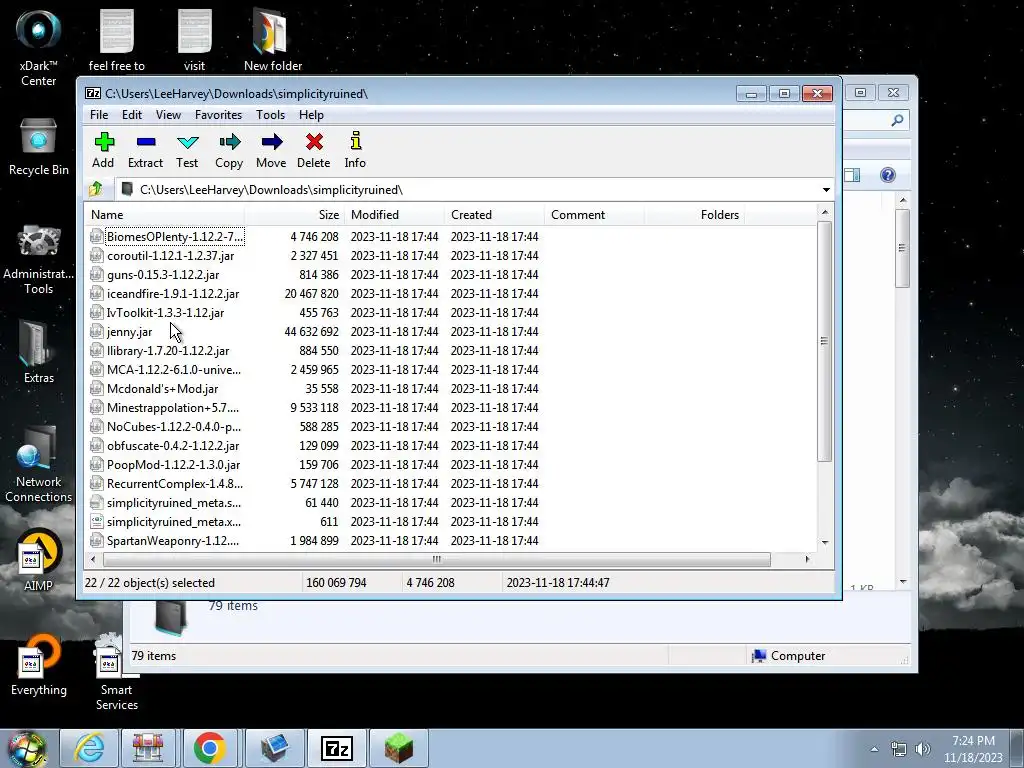Open the Help menu
Screen dimensions: 1024x768
[x=312, y=115]
